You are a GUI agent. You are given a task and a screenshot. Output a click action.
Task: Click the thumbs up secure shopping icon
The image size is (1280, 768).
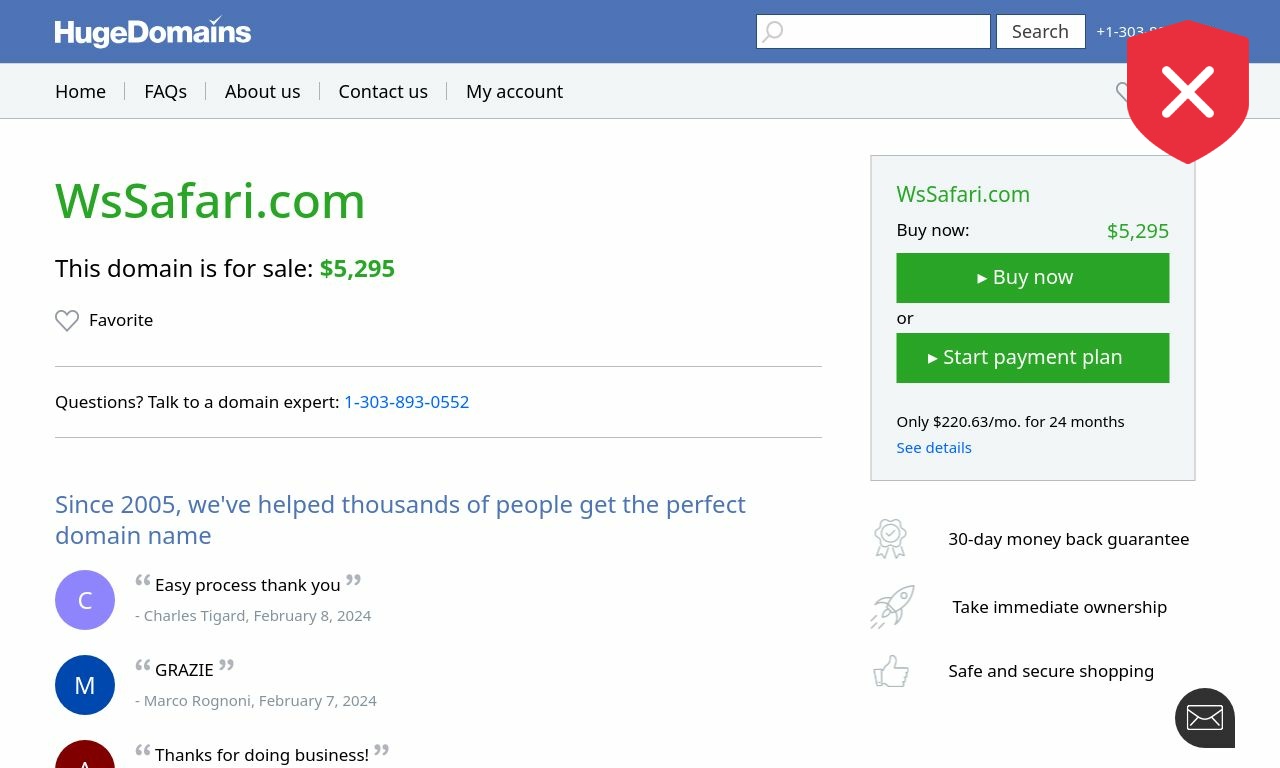pos(891,671)
